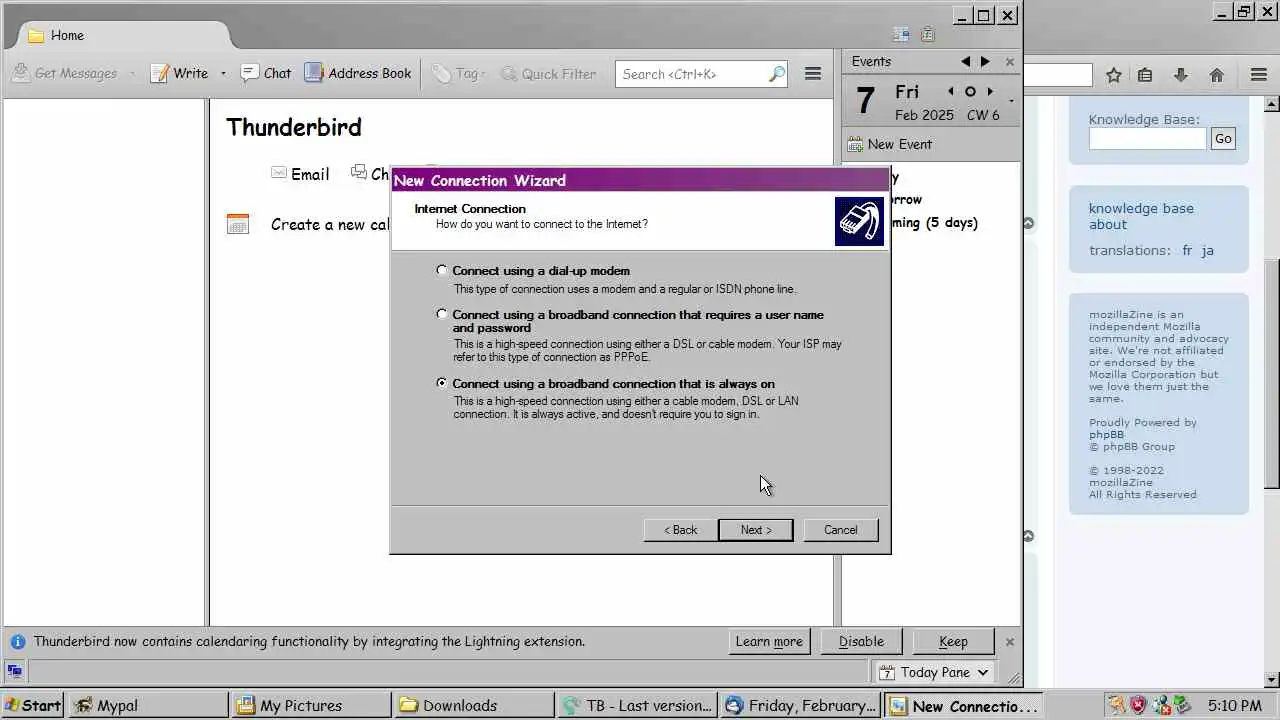Bookmark page with star icon in browser
Viewport: 1280px width, 720px height.
pyautogui.click(x=1113, y=75)
